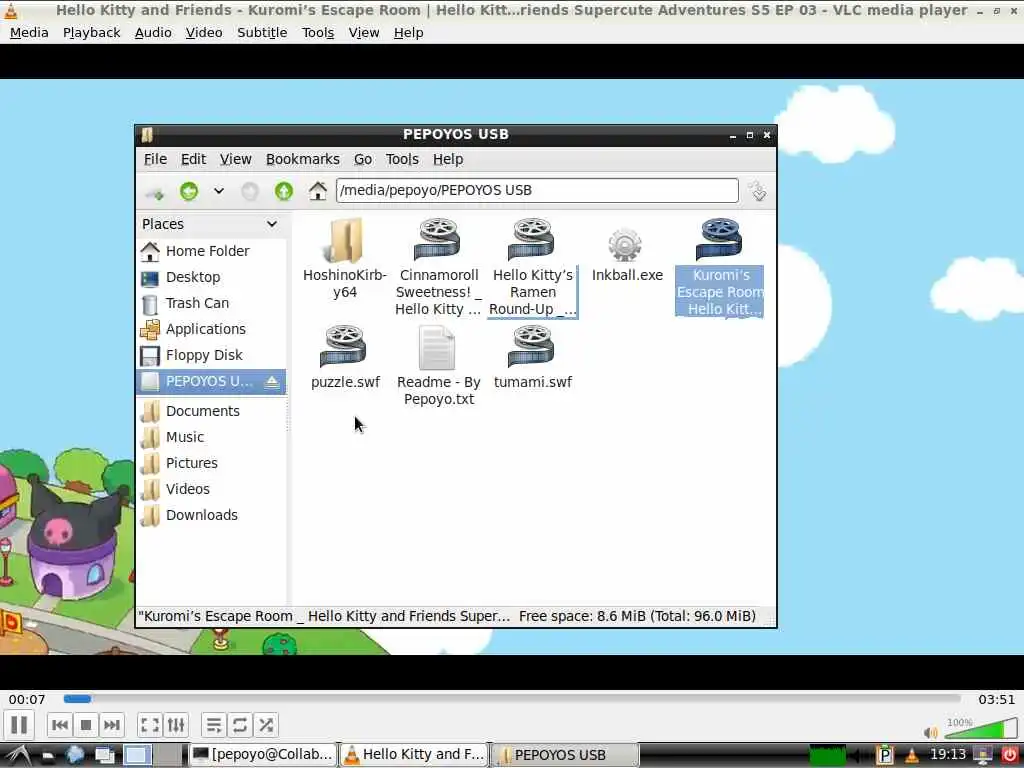This screenshot has height=768, width=1024.
Task: Go up to parent folder
Action: 283,191
